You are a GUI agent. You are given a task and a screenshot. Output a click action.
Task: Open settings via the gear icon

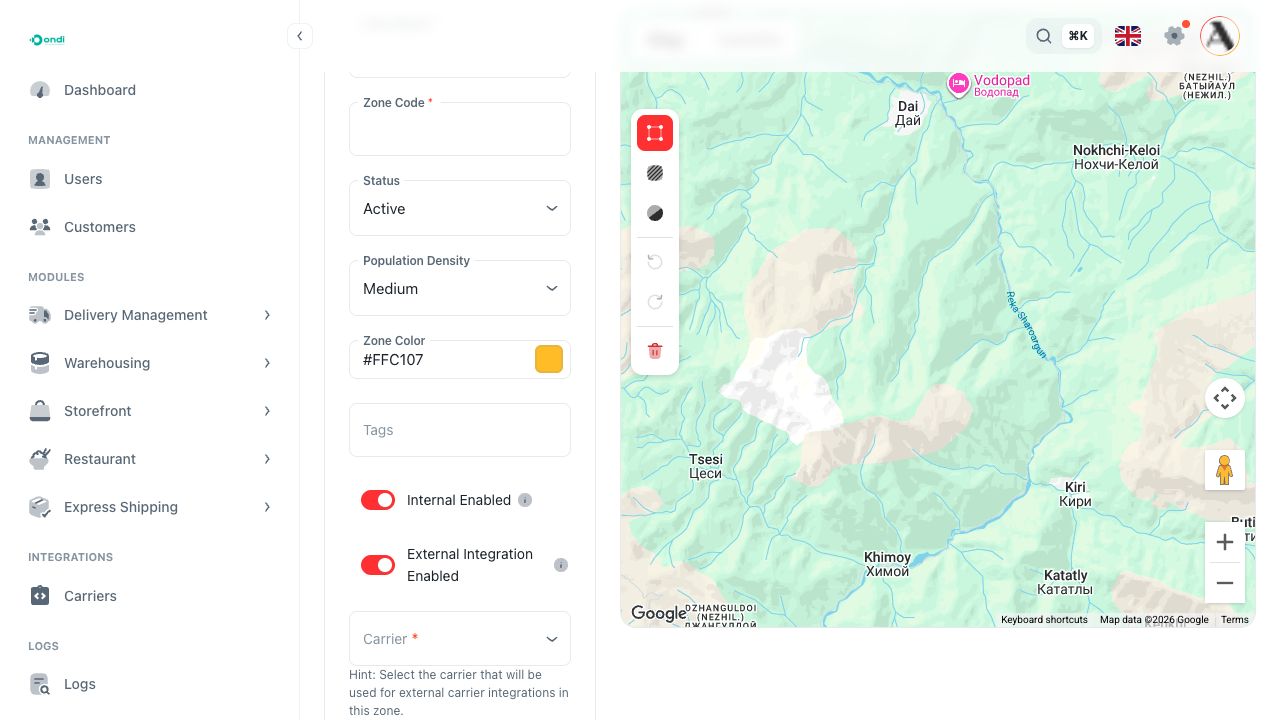1175,36
